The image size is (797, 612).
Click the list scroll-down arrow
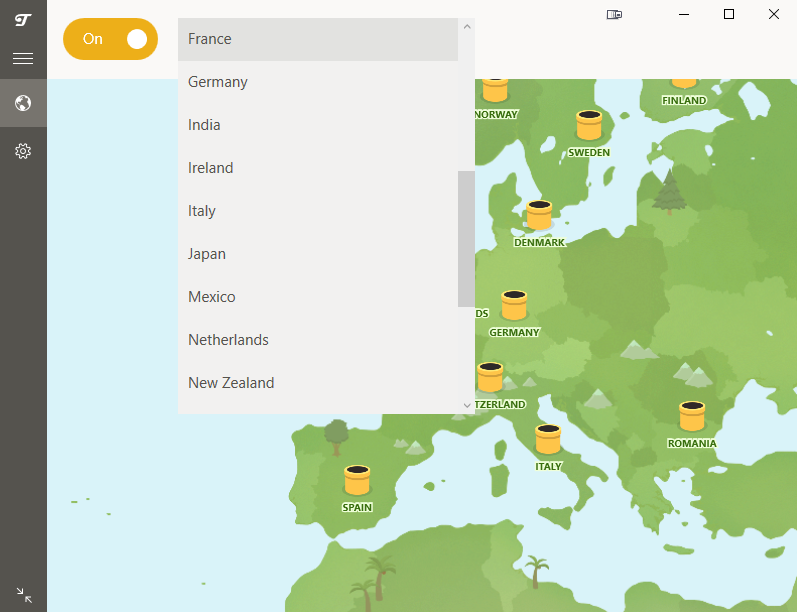[x=467, y=405]
